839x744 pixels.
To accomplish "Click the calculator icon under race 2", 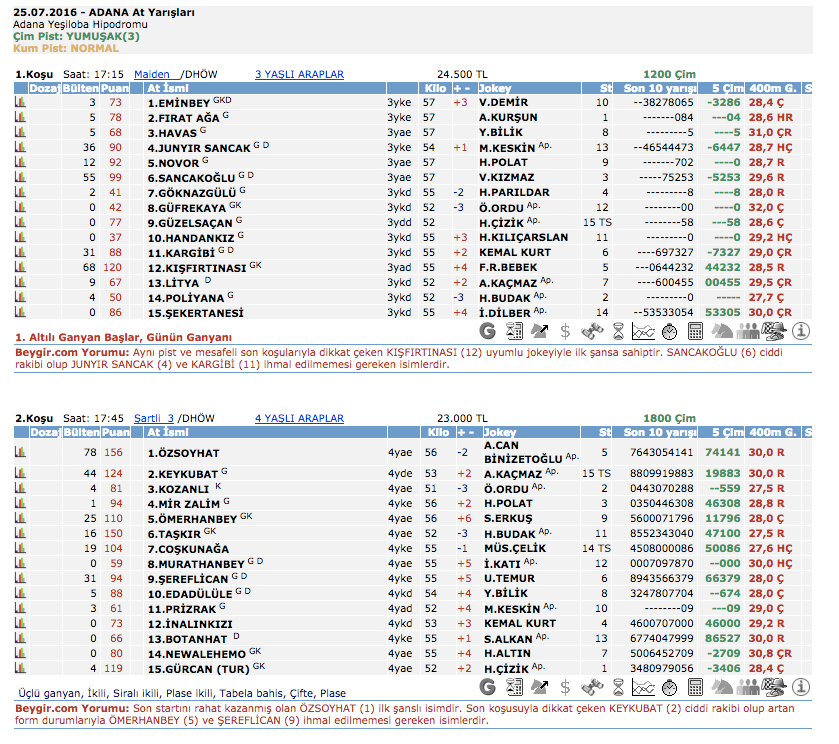I will click(697, 688).
